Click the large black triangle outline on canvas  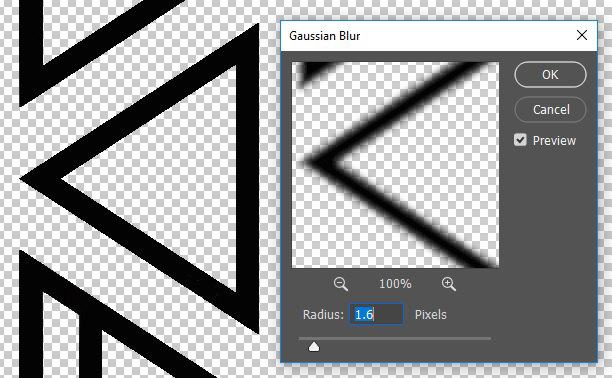coord(247,180)
